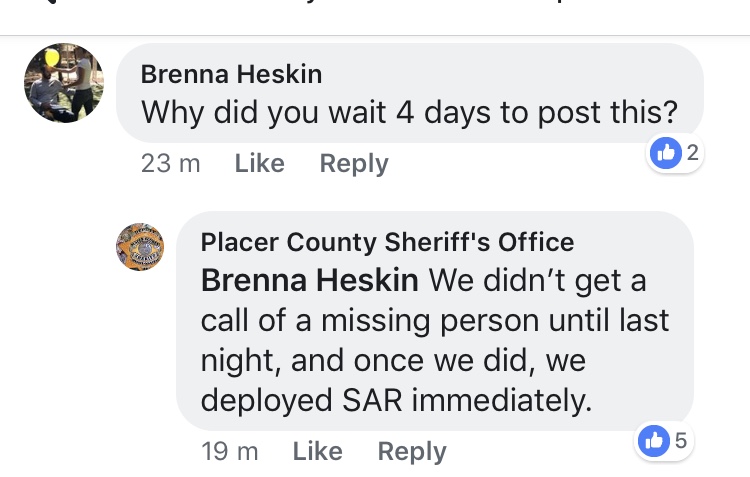Click the cropped text line at top
The width and height of the screenshot is (750, 477).
coord(375,5)
